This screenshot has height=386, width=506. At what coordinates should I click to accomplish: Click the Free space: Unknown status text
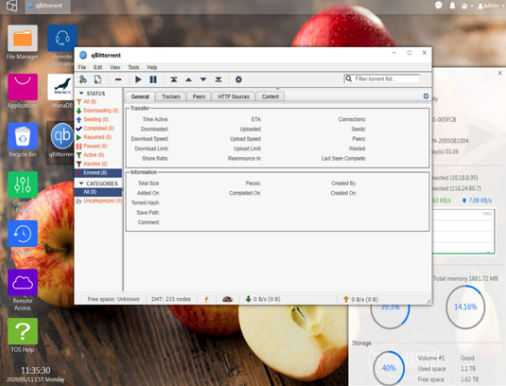point(113,299)
